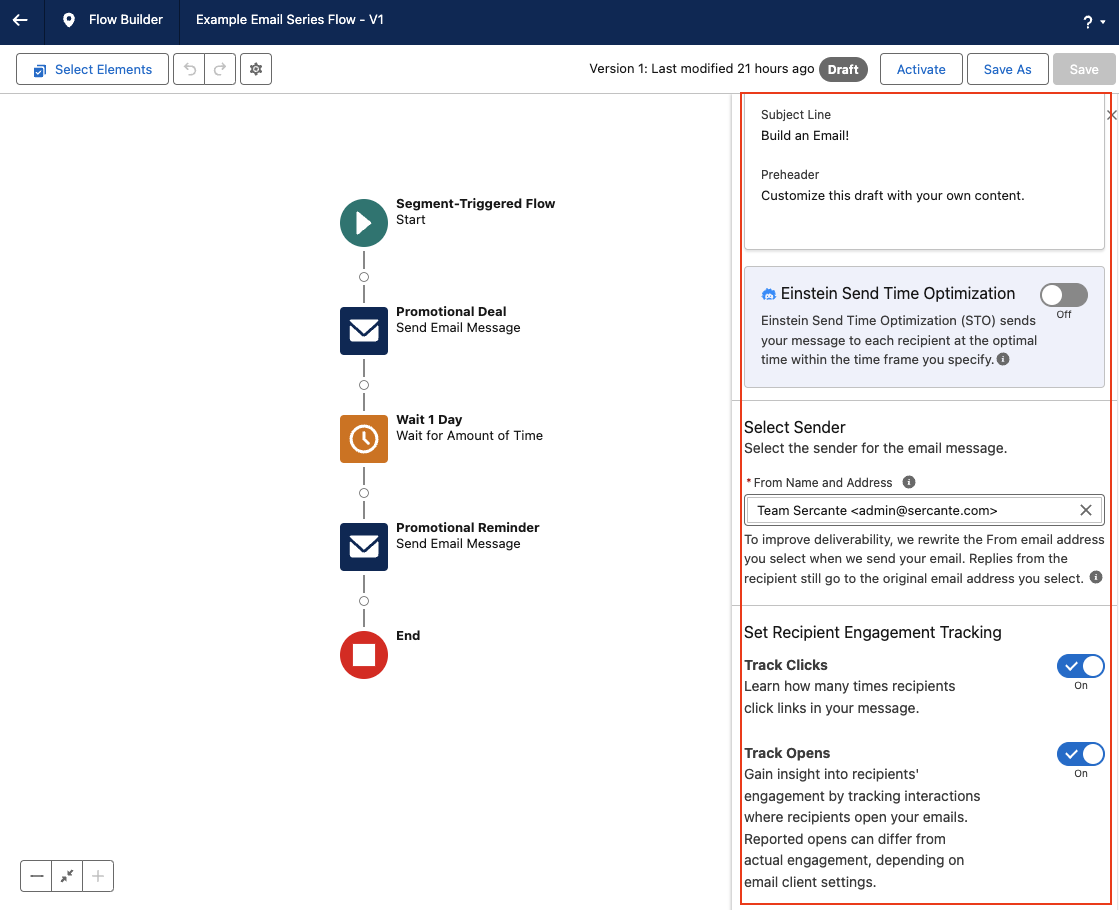Open flow settings gear icon

point(256,69)
